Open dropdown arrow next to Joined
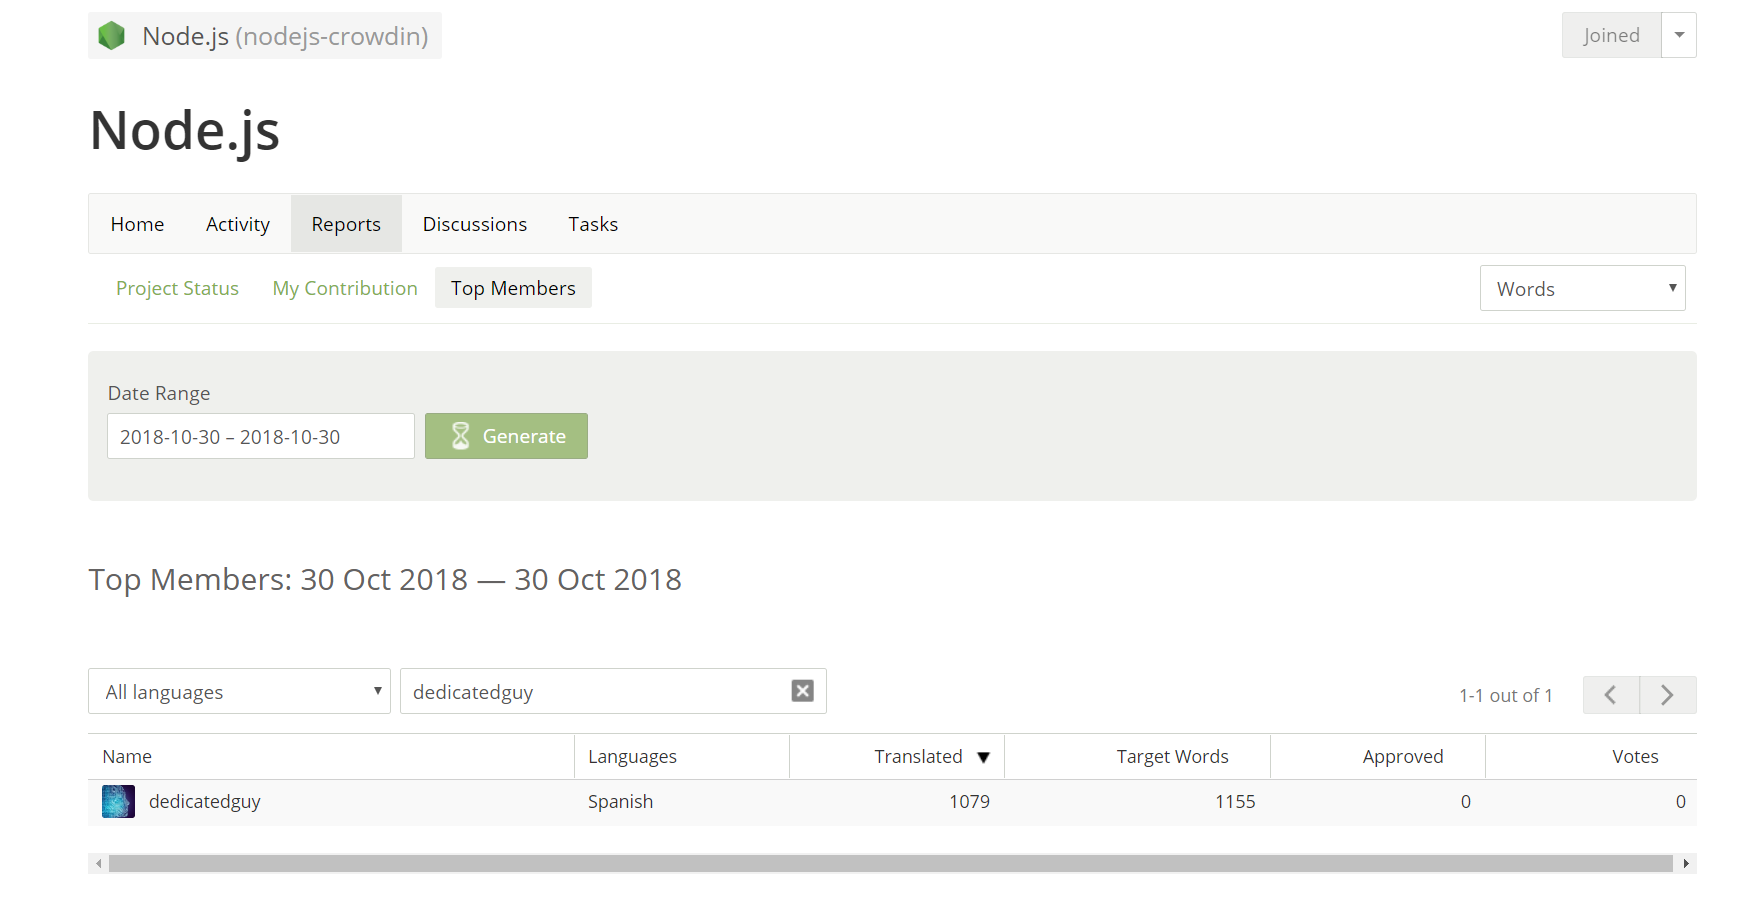This screenshot has height=911, width=1759. pos(1679,35)
